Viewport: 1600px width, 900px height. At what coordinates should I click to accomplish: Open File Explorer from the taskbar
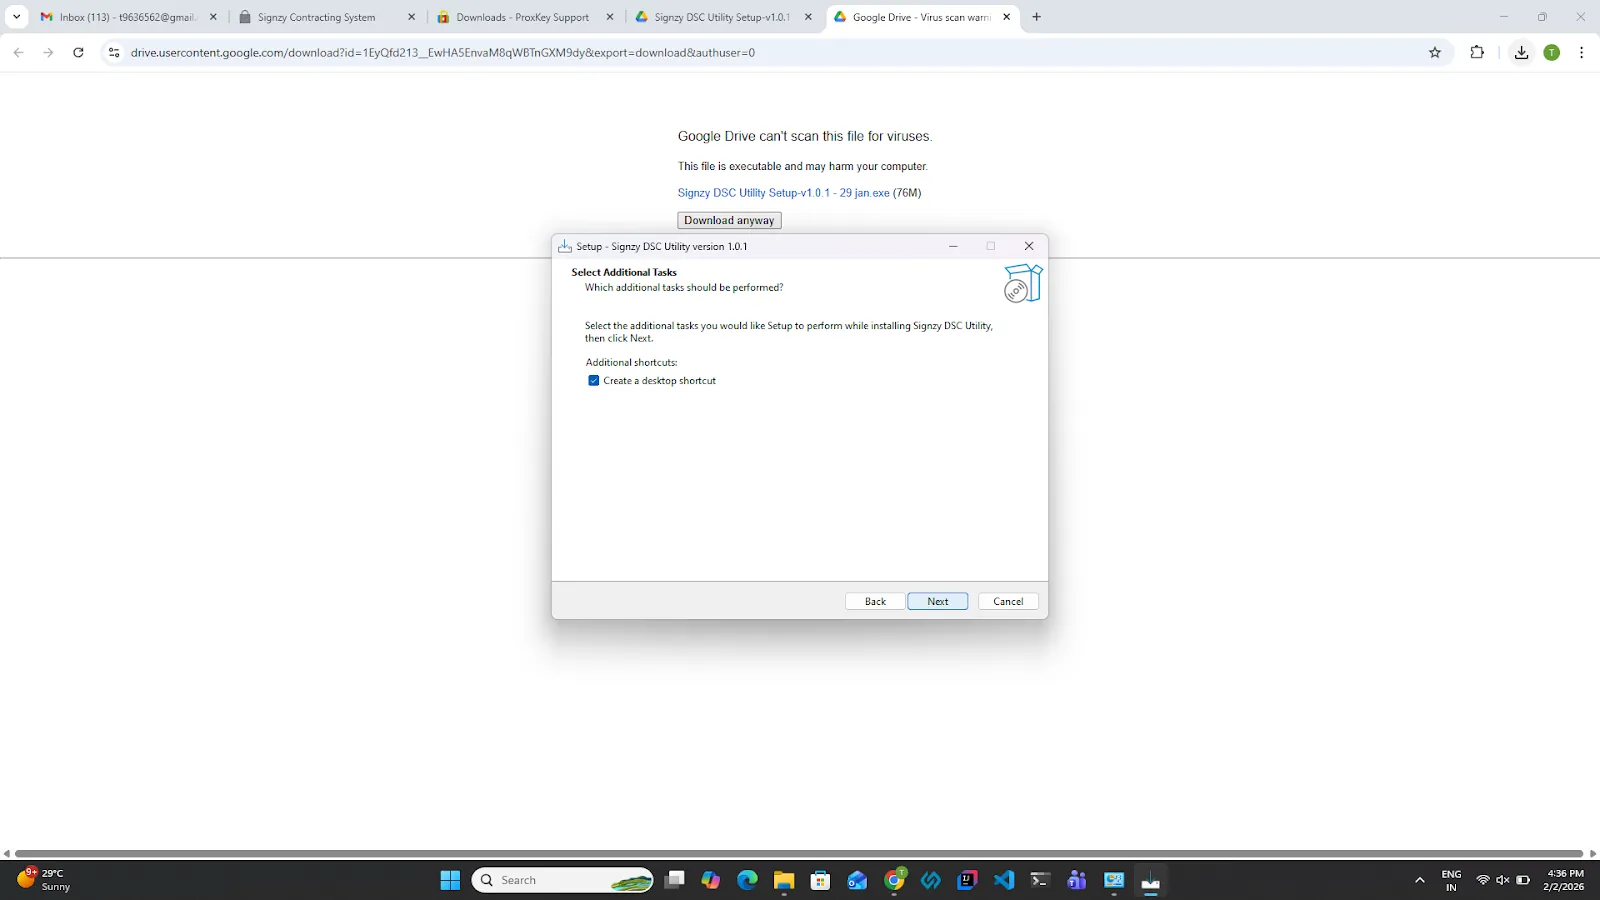[x=784, y=880]
